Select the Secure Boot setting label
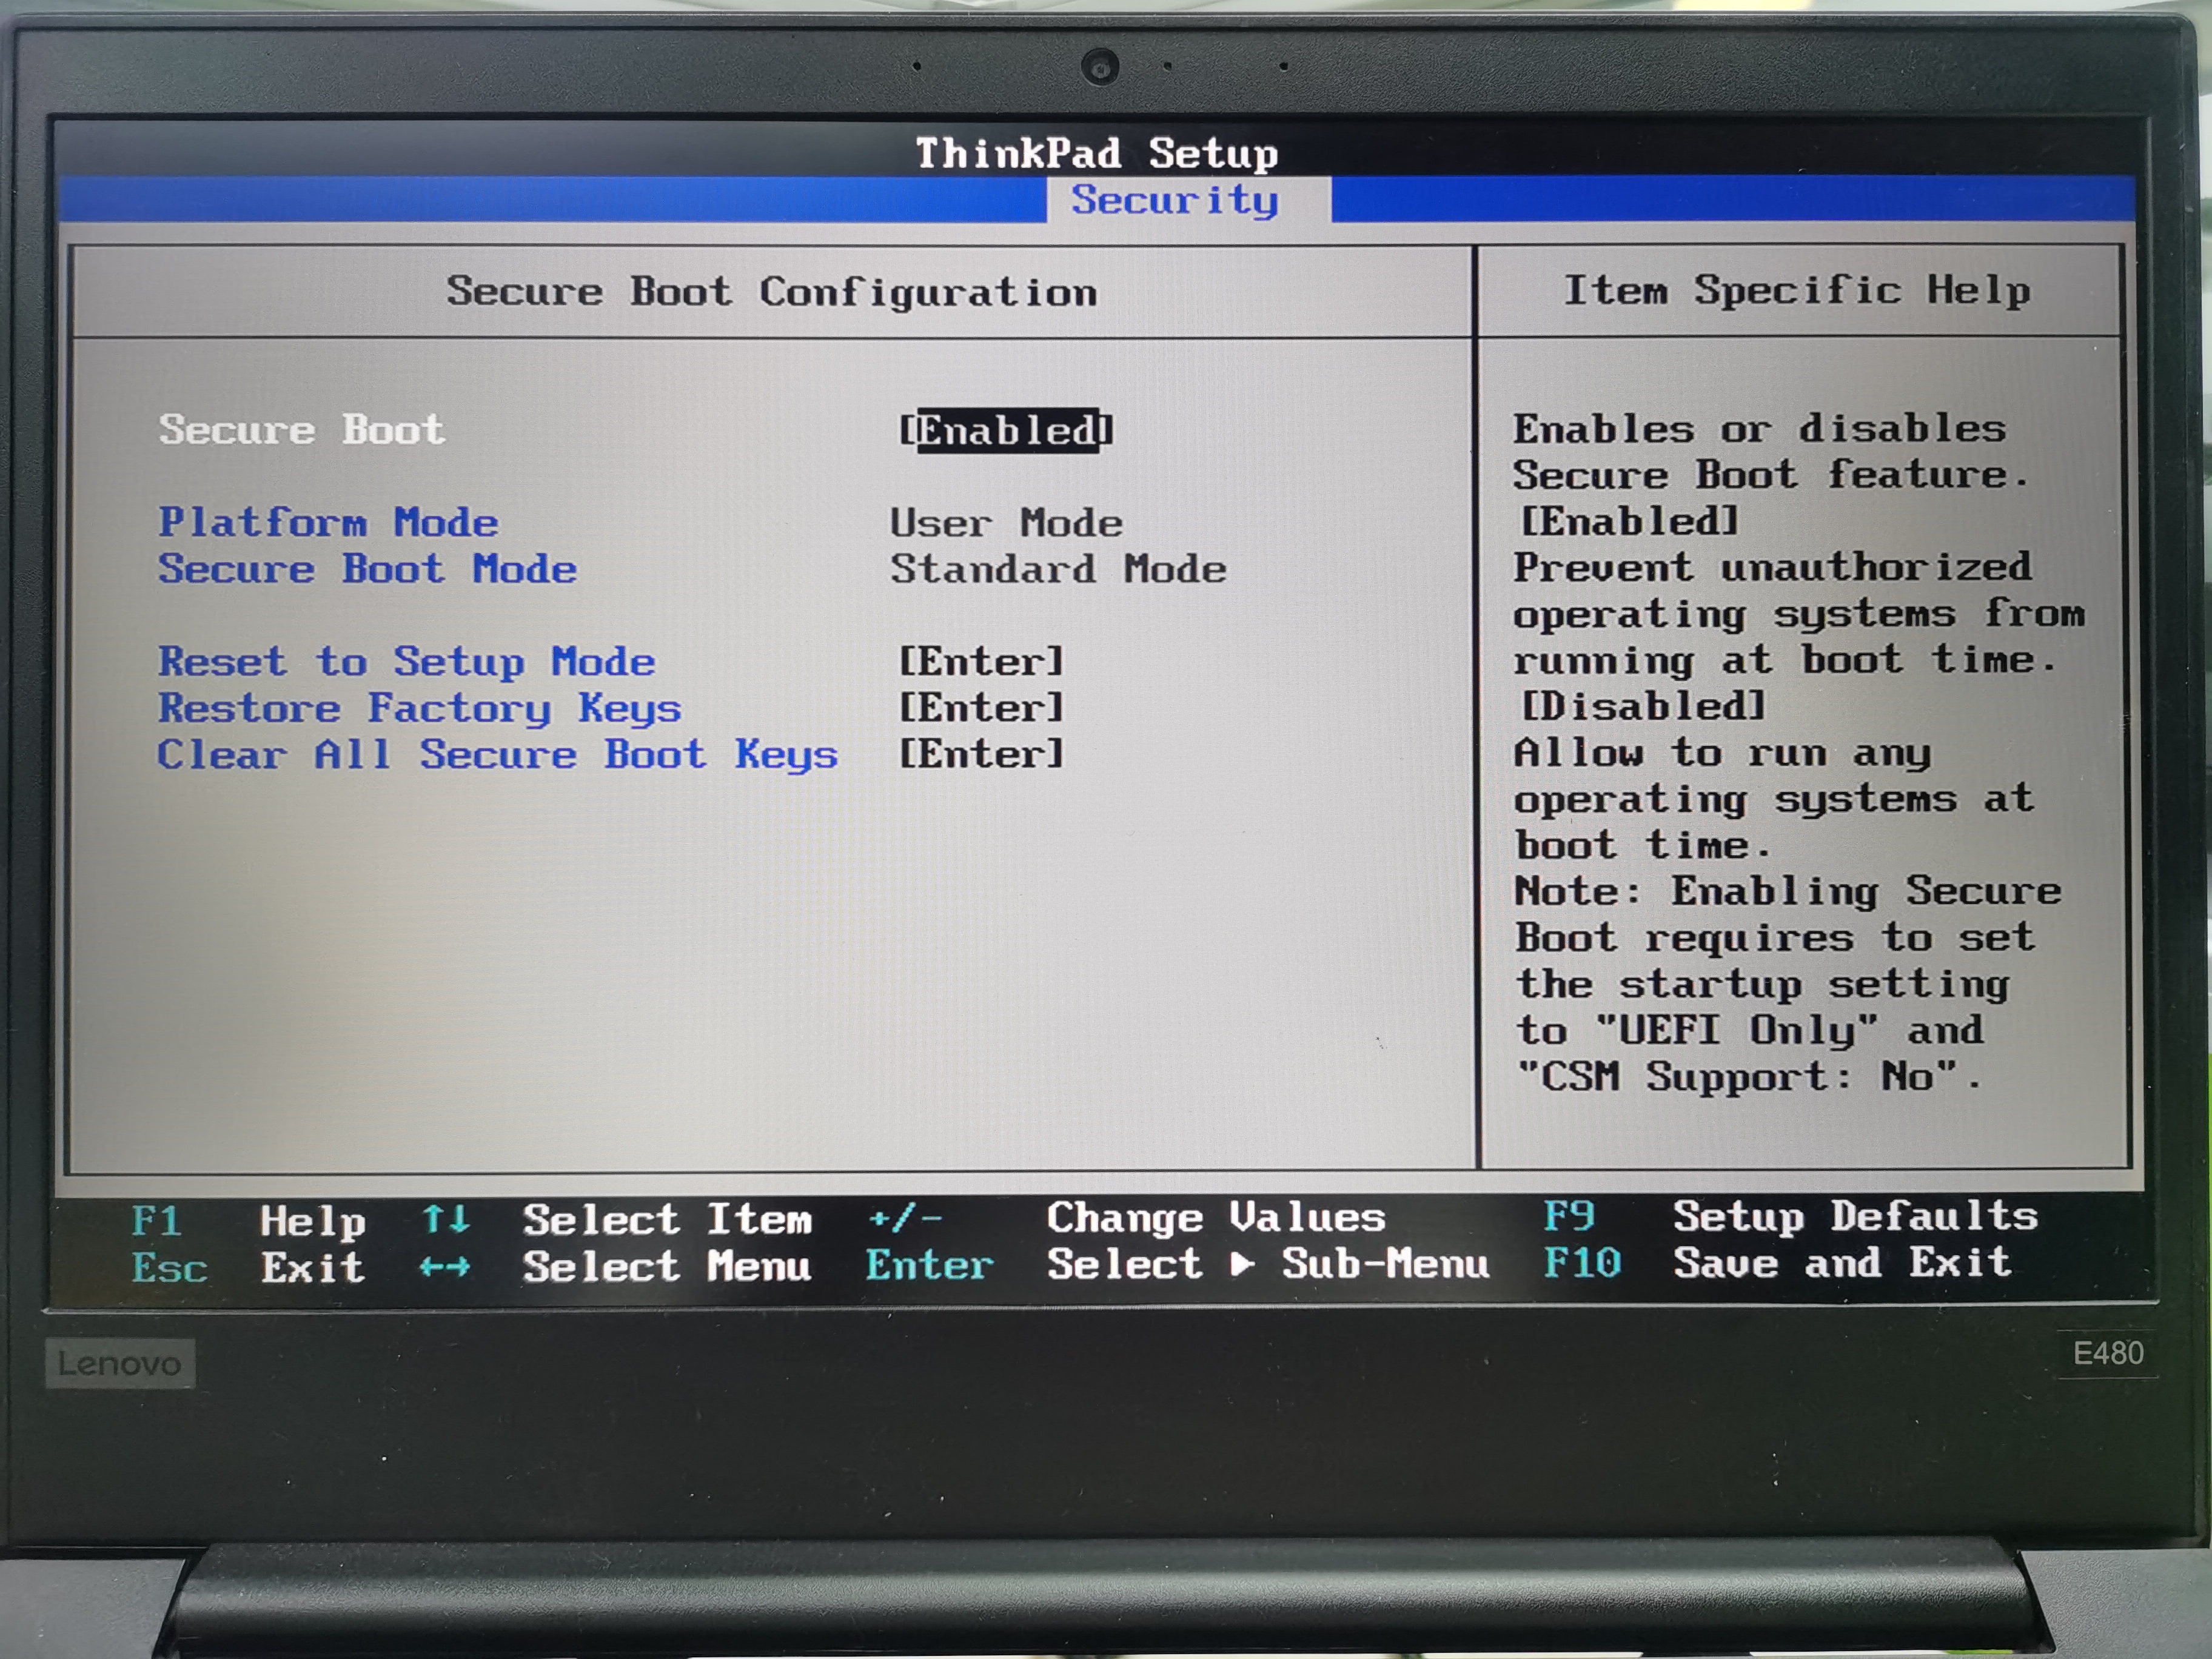Image resolution: width=2212 pixels, height=1659 pixels. tap(301, 430)
